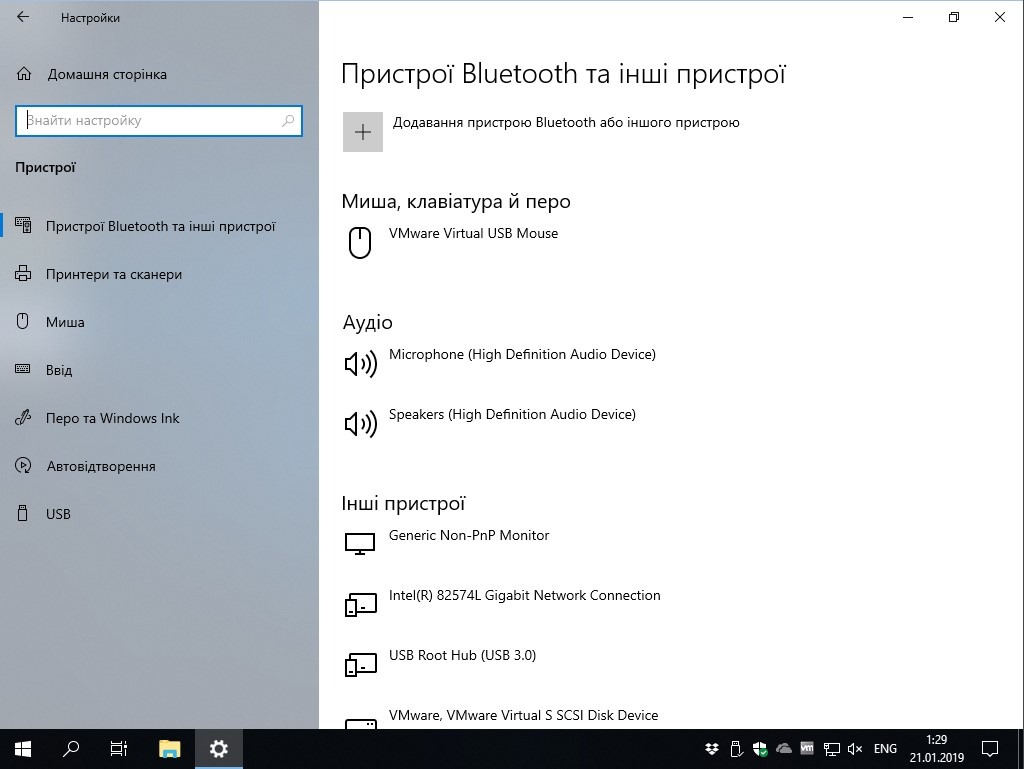Select VMware Virtual S SCSI Disk Device

tap(523, 715)
